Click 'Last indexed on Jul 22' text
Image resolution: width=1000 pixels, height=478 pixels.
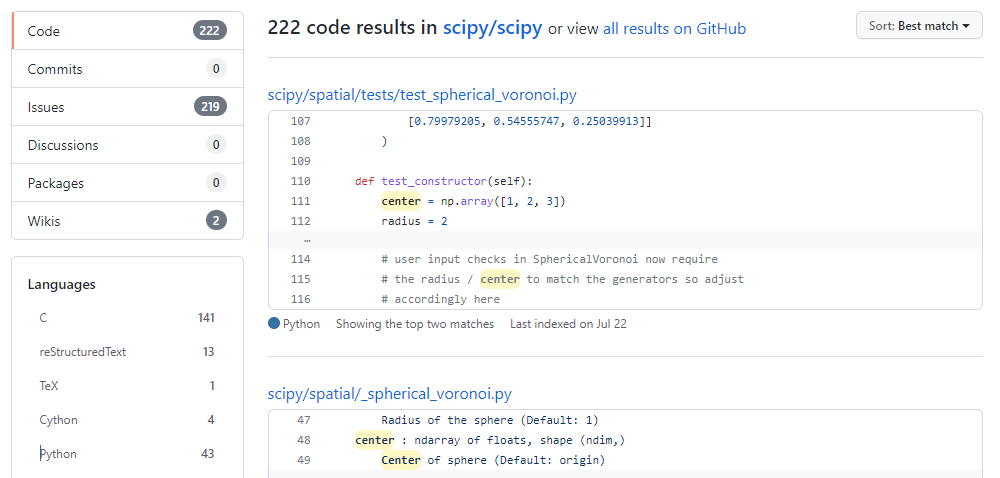tap(568, 324)
